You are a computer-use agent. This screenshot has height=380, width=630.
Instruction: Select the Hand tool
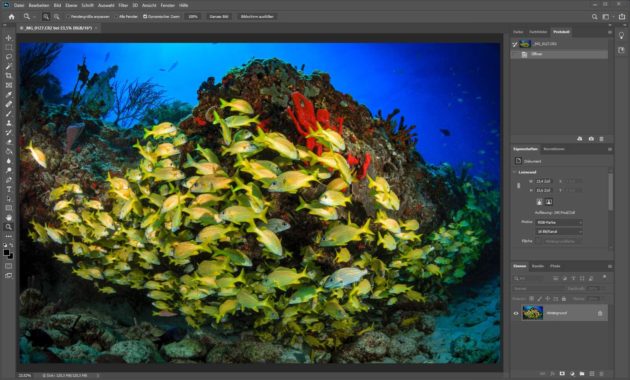8,217
